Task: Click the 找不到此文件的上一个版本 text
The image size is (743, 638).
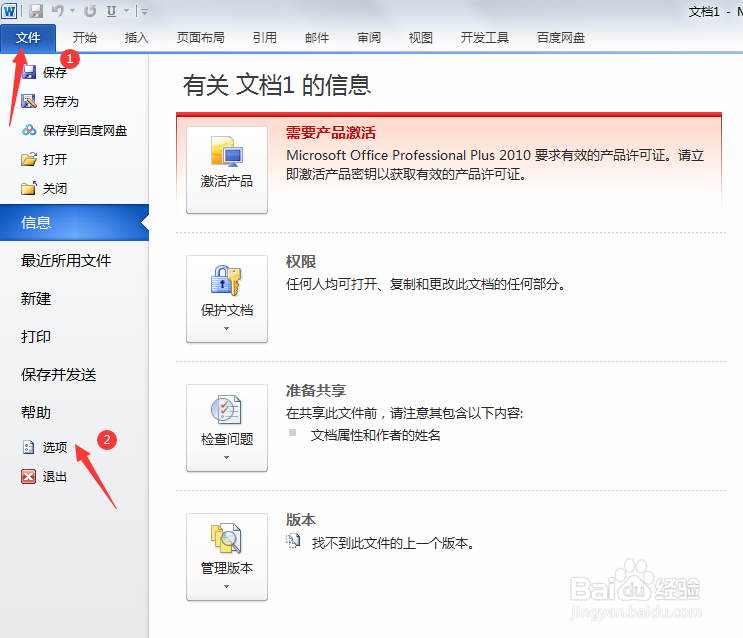Action: [x=393, y=543]
